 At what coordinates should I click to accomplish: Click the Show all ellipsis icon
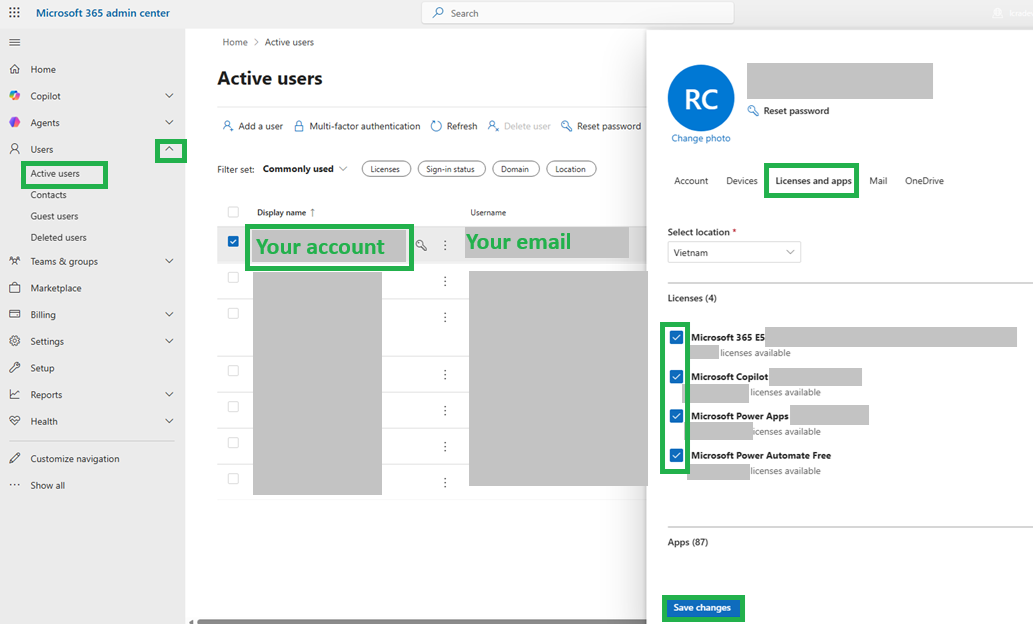point(14,485)
